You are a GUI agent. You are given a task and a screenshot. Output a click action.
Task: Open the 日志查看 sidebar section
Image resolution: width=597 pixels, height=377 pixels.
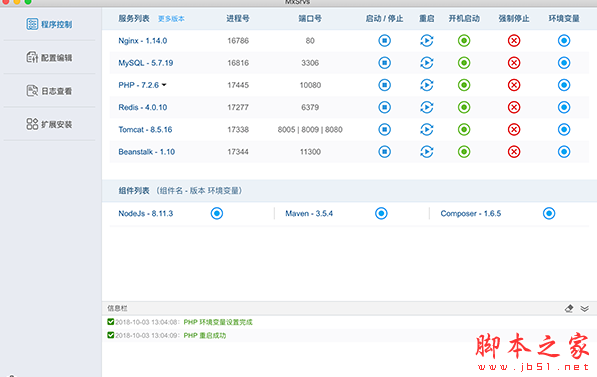(x=49, y=91)
